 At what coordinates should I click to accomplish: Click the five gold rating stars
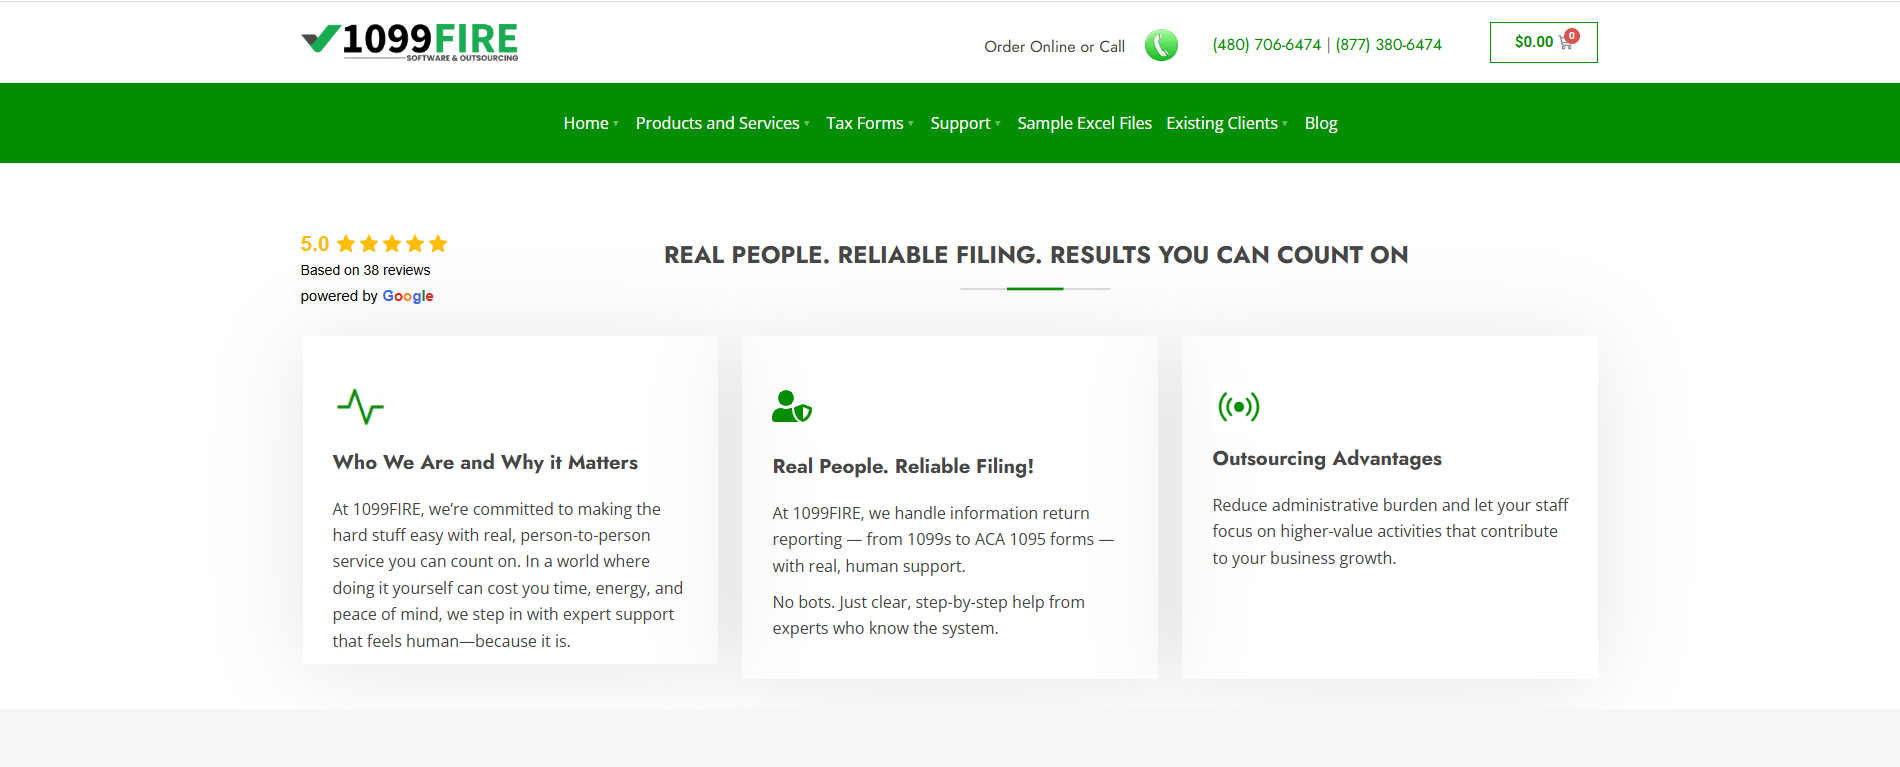point(392,244)
